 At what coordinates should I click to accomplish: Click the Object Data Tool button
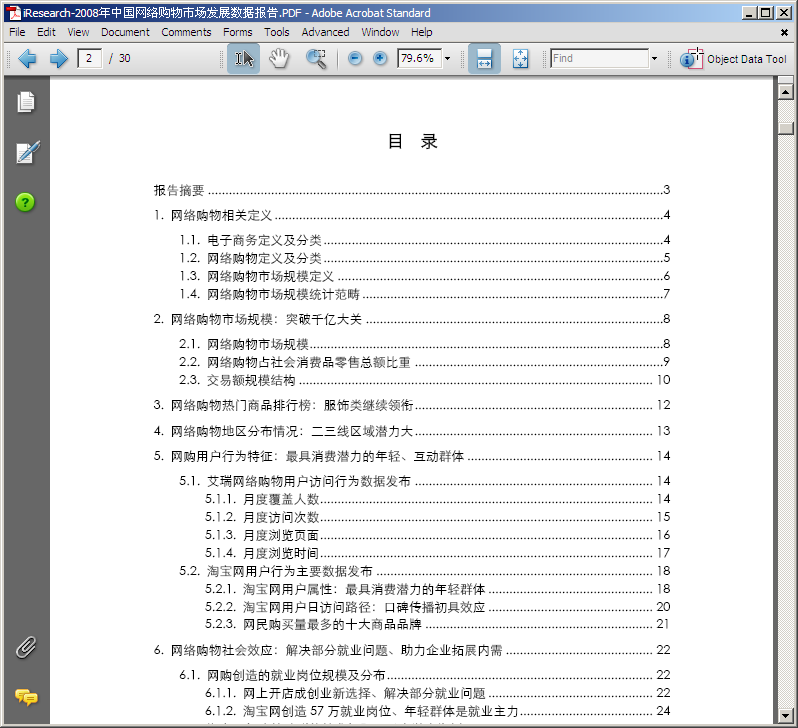pyautogui.click(x=734, y=59)
